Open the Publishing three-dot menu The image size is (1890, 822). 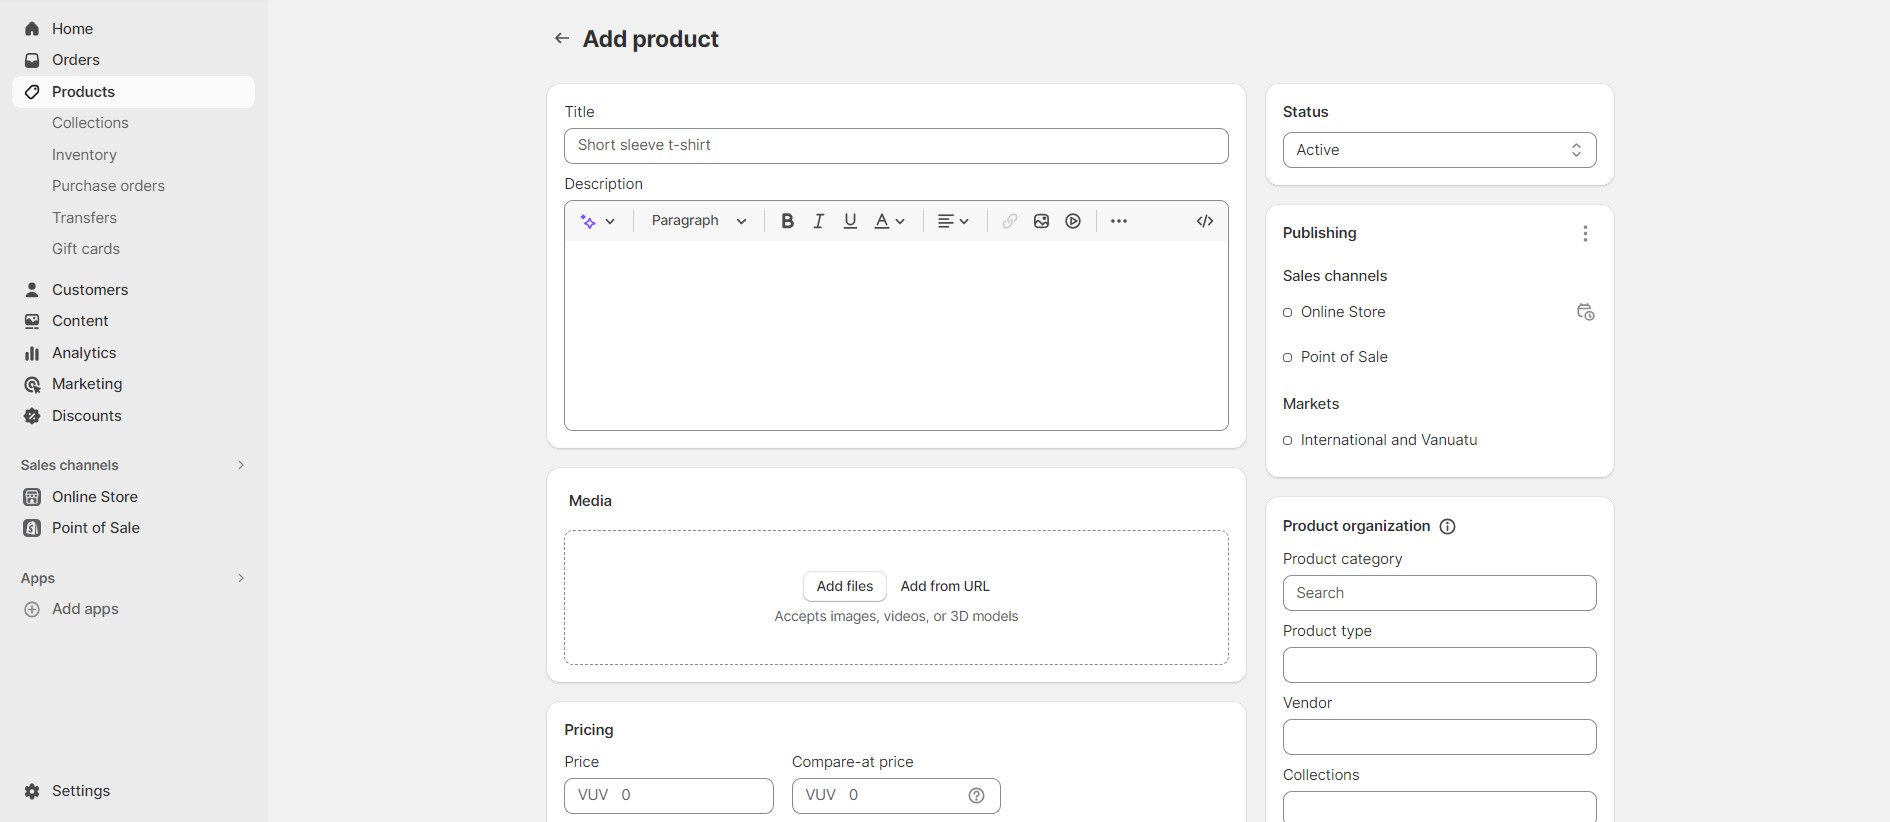[1585, 234]
